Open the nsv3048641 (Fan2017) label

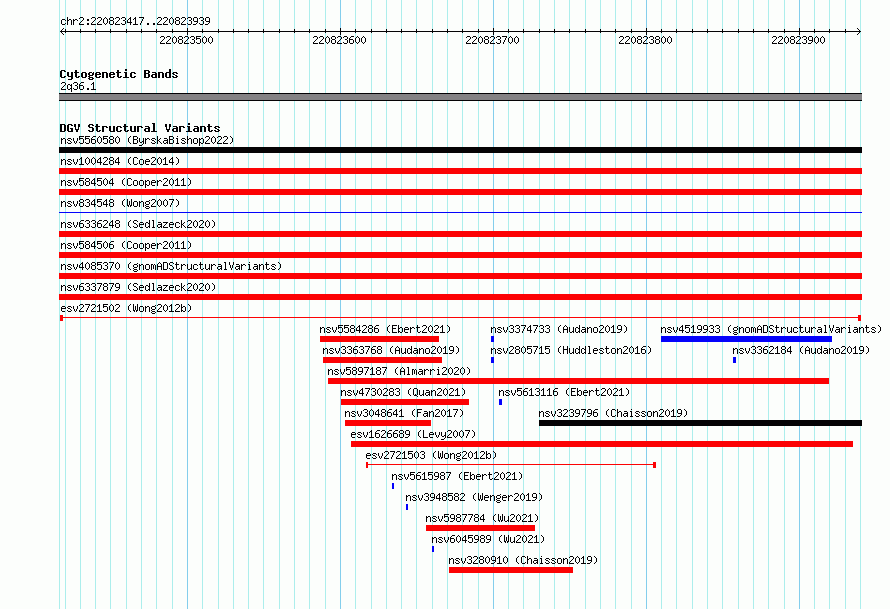point(404,413)
